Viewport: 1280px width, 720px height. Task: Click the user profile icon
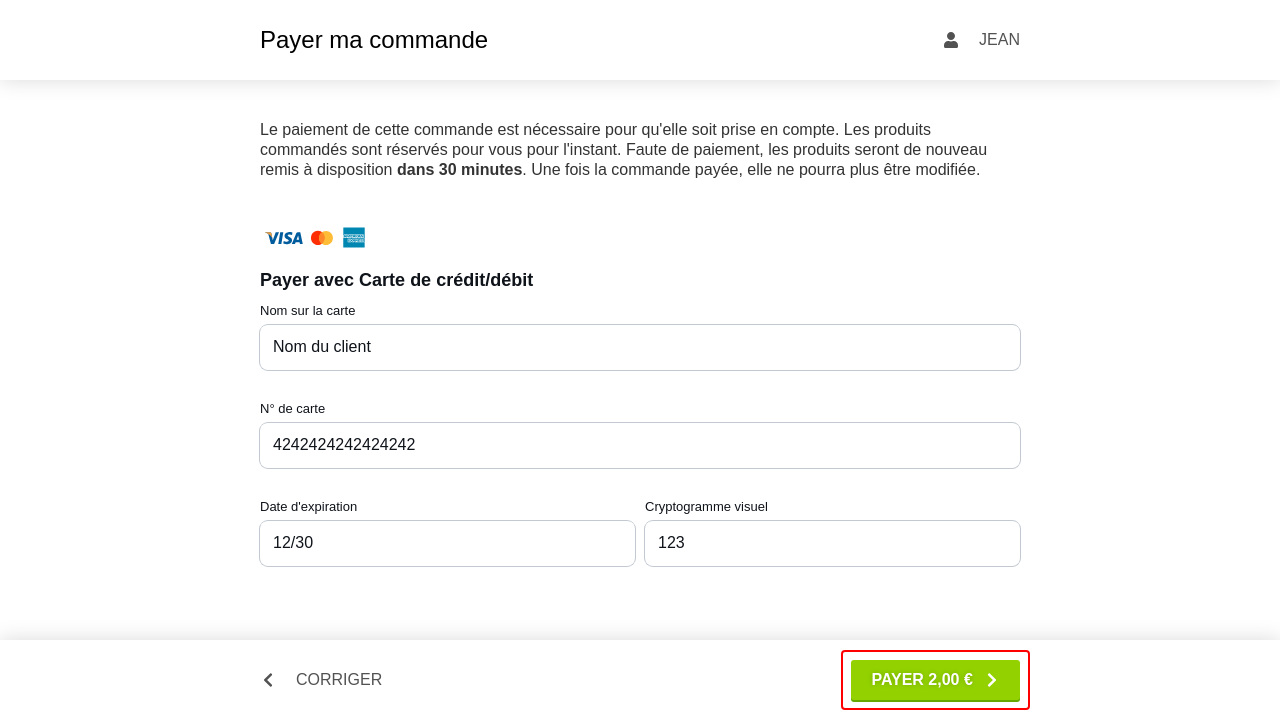(951, 40)
